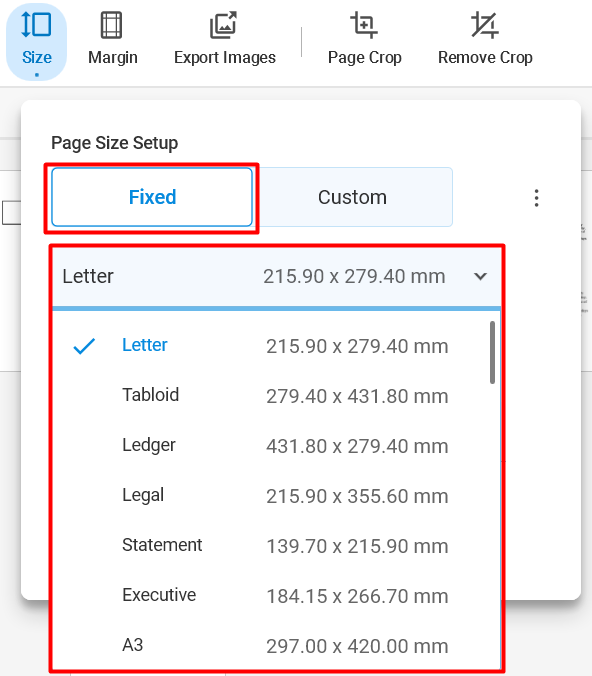Open the three-dot more options menu
The height and width of the screenshot is (676, 592).
pyautogui.click(x=536, y=198)
